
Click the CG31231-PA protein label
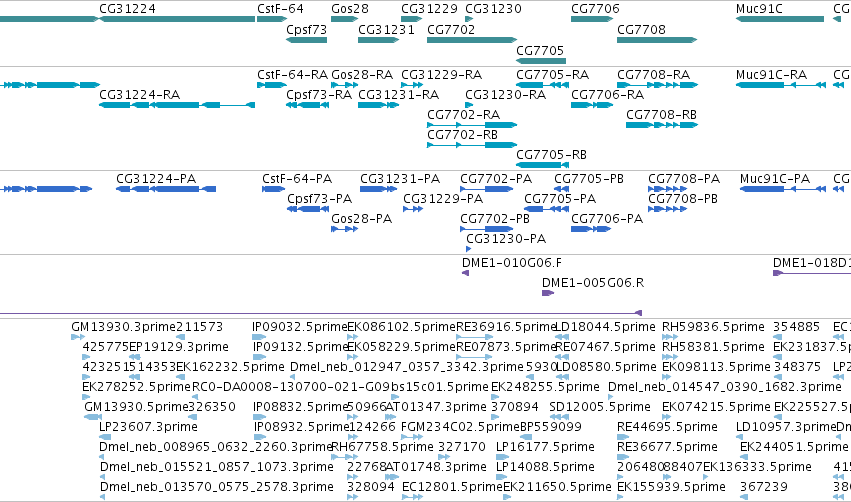click(399, 179)
